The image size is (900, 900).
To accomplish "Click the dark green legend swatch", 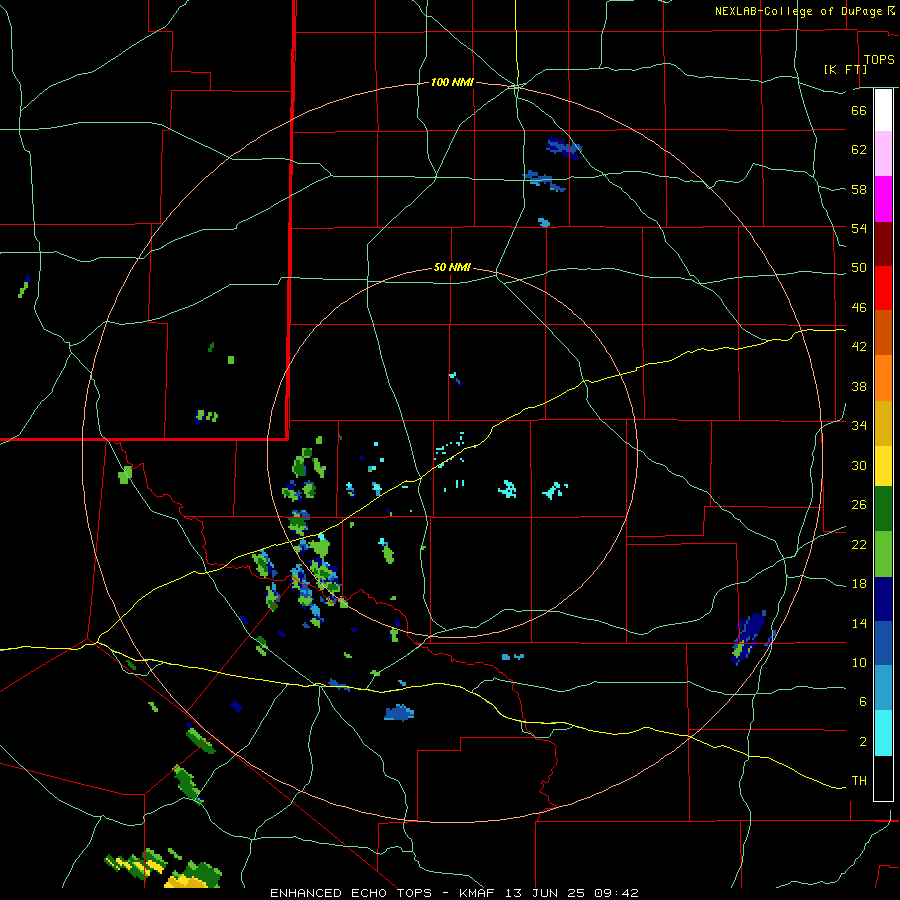I will point(883,509).
